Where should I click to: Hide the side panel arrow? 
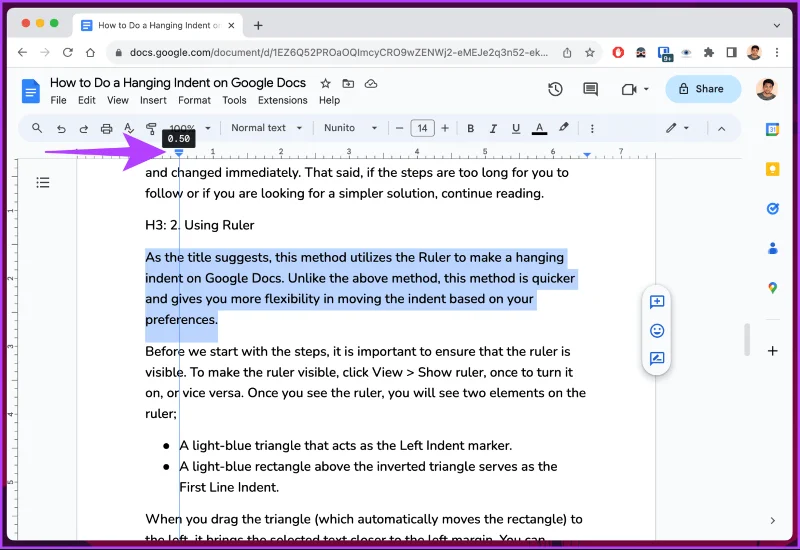point(772,520)
